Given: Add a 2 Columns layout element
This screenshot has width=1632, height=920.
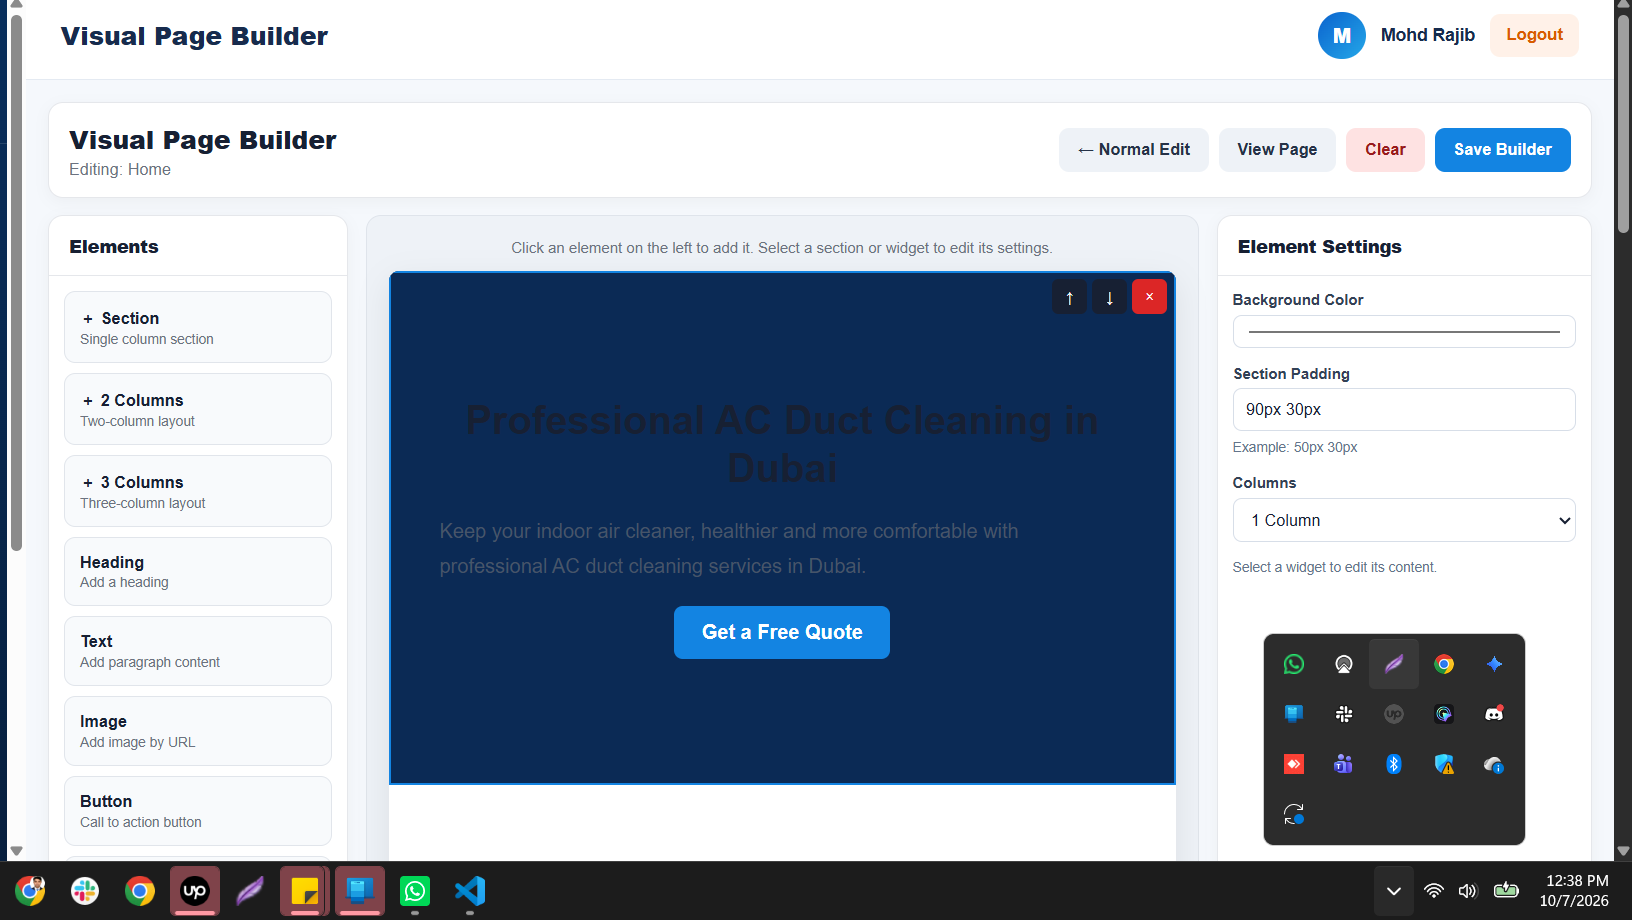Looking at the screenshot, I should click(x=198, y=409).
